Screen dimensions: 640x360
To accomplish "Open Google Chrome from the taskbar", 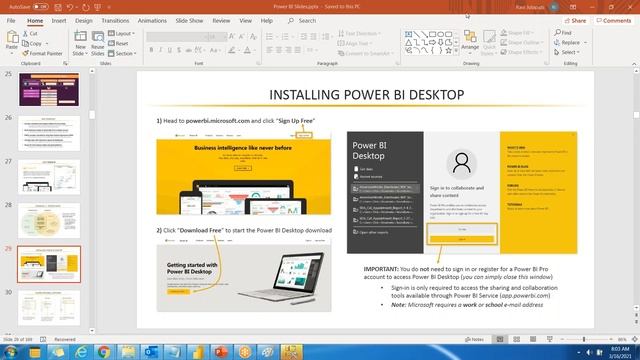I will [x=104, y=352].
